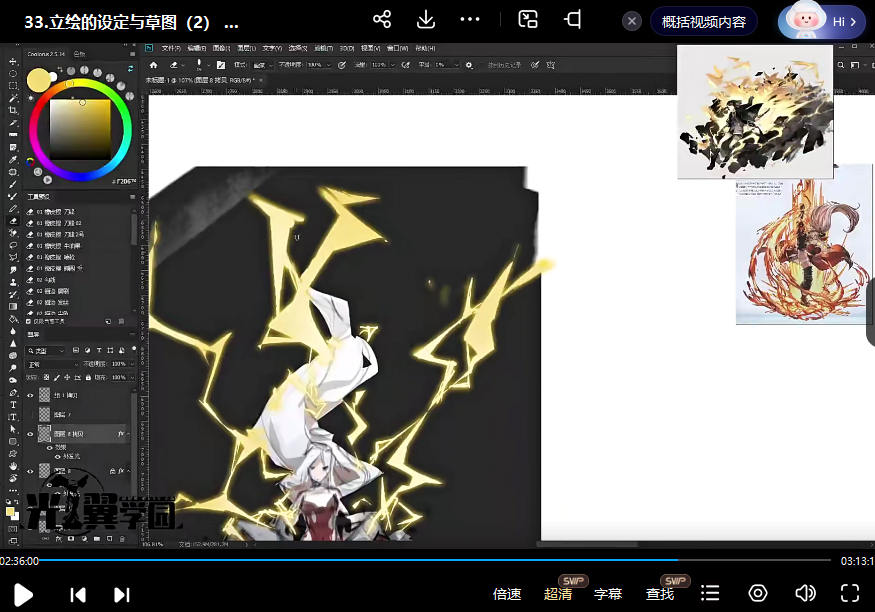Click the 查找 search button
The height and width of the screenshot is (612, 875).
660,594
